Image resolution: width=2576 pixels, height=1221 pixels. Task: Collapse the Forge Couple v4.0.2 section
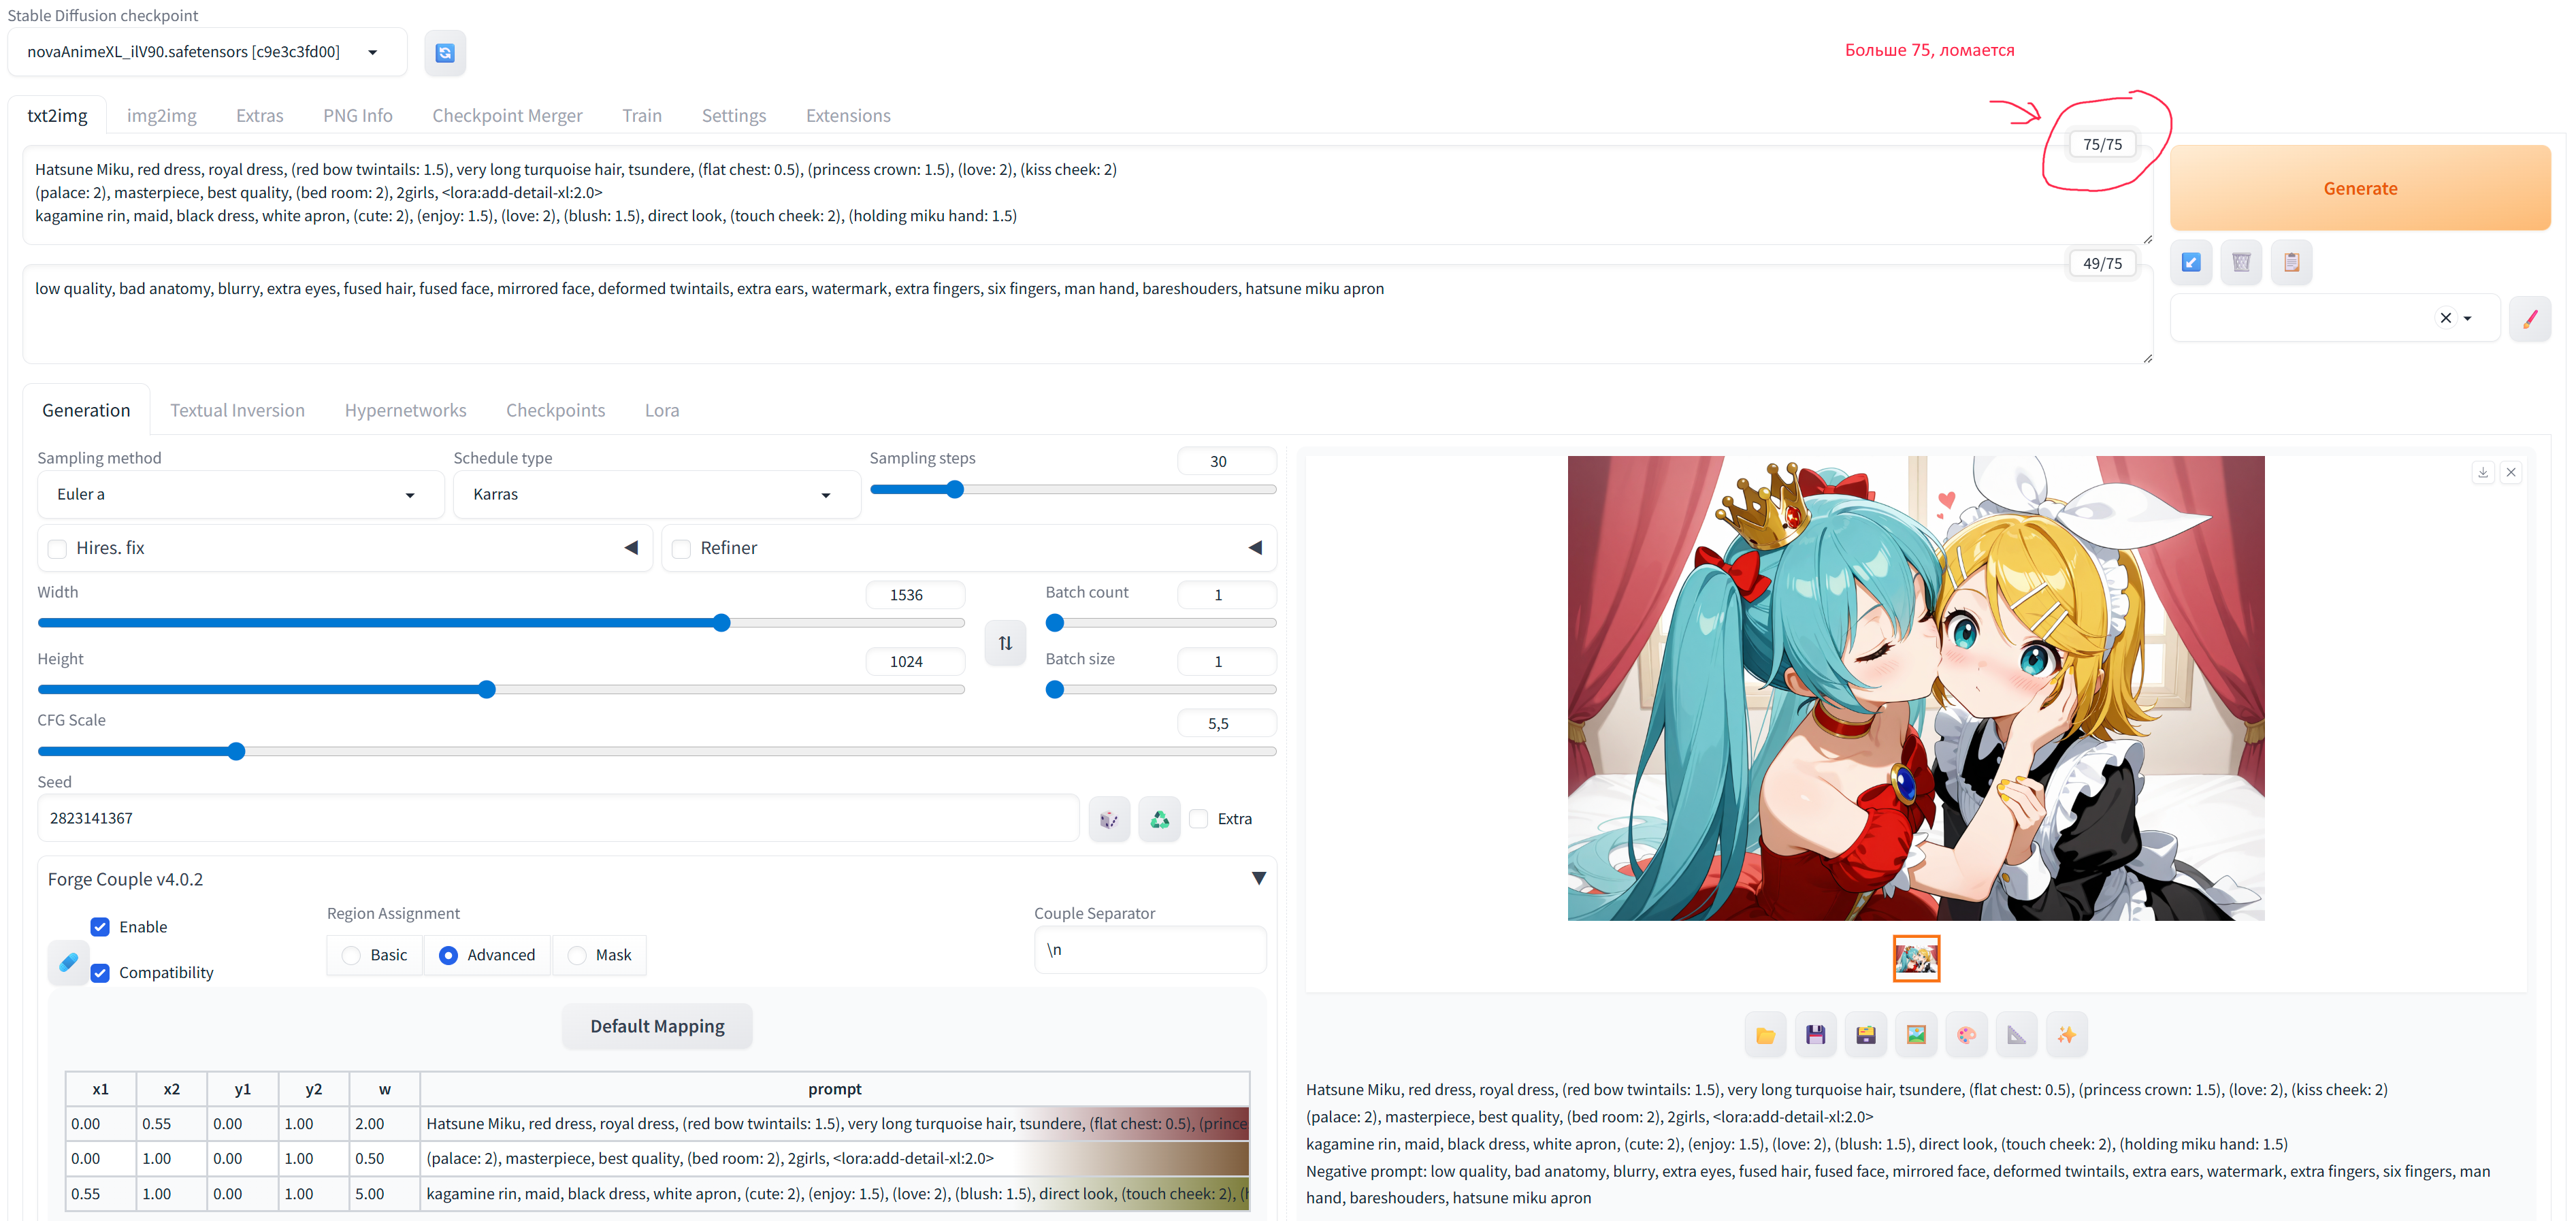(x=1258, y=878)
